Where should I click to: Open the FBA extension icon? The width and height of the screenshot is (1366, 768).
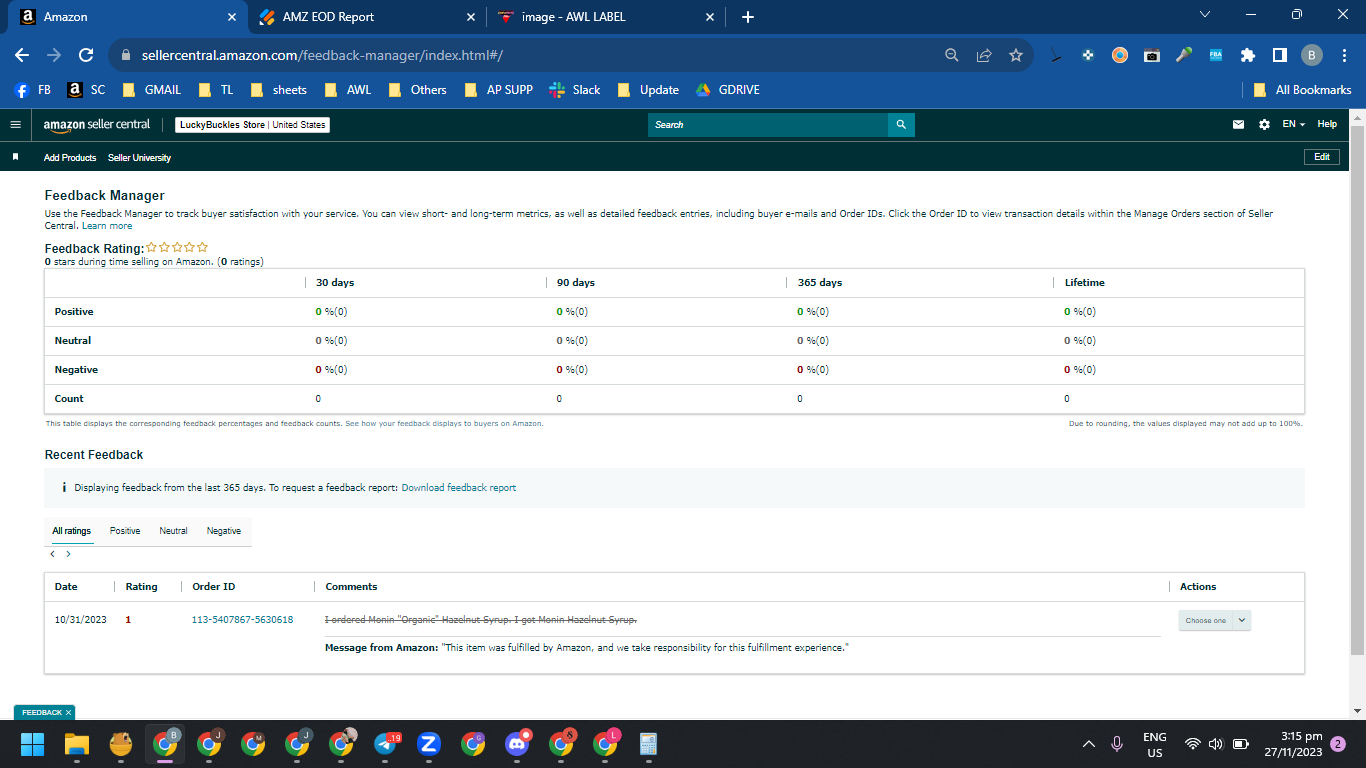click(1216, 56)
